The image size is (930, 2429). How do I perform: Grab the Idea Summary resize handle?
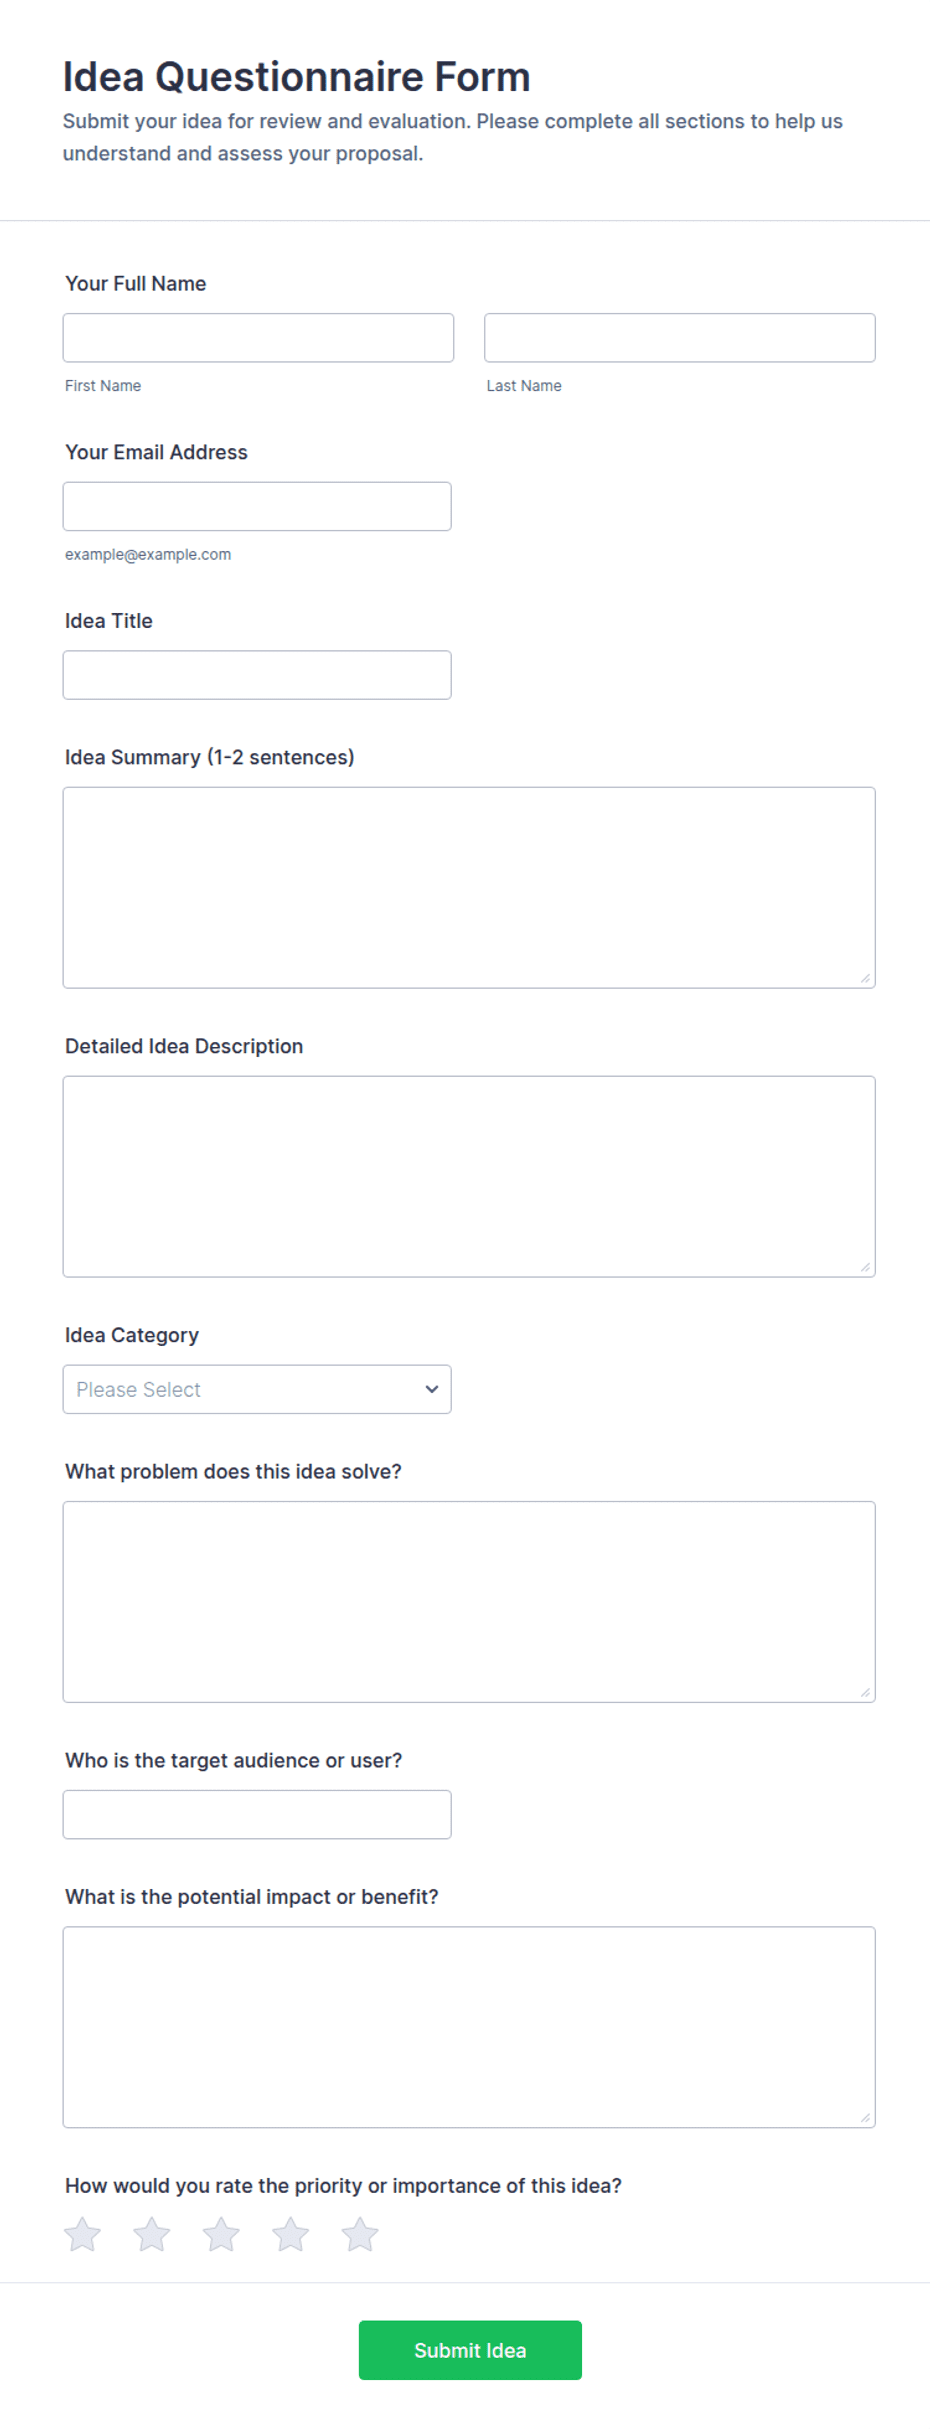[x=865, y=978]
